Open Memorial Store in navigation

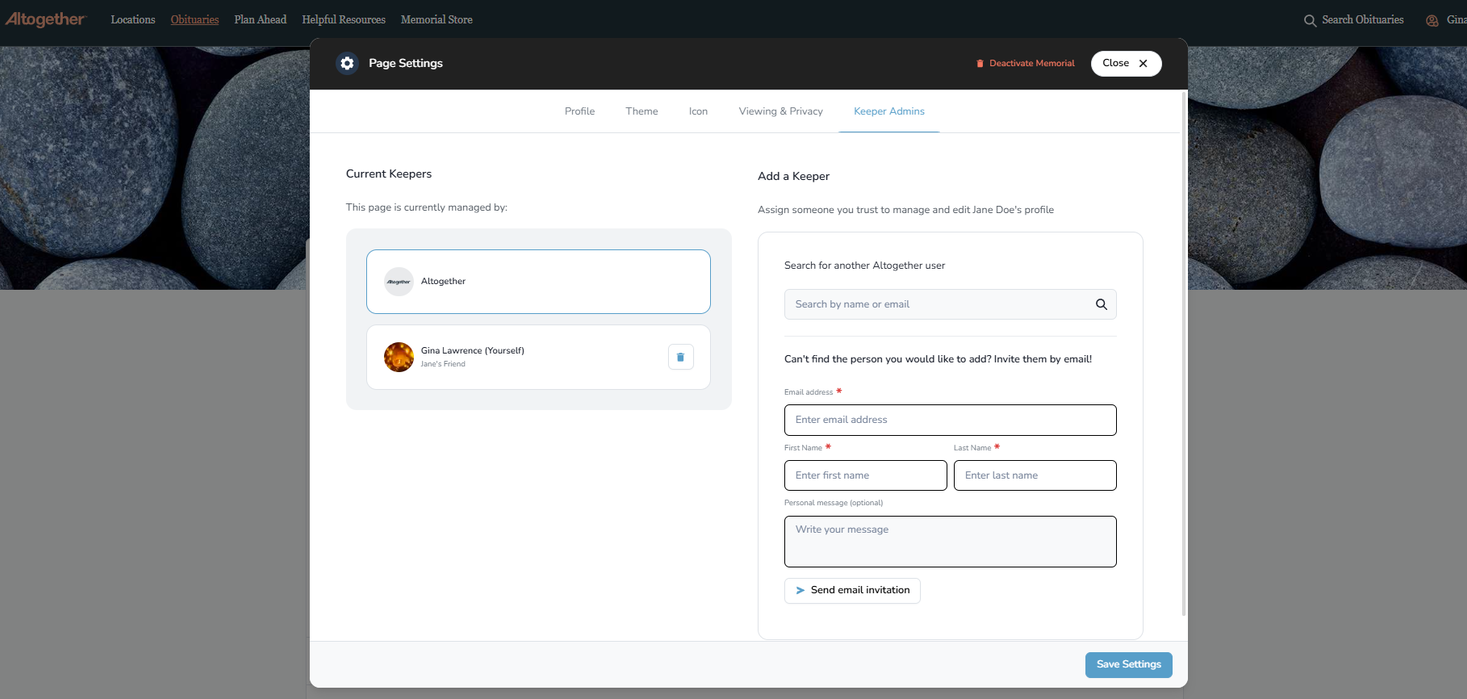pyautogui.click(x=436, y=20)
